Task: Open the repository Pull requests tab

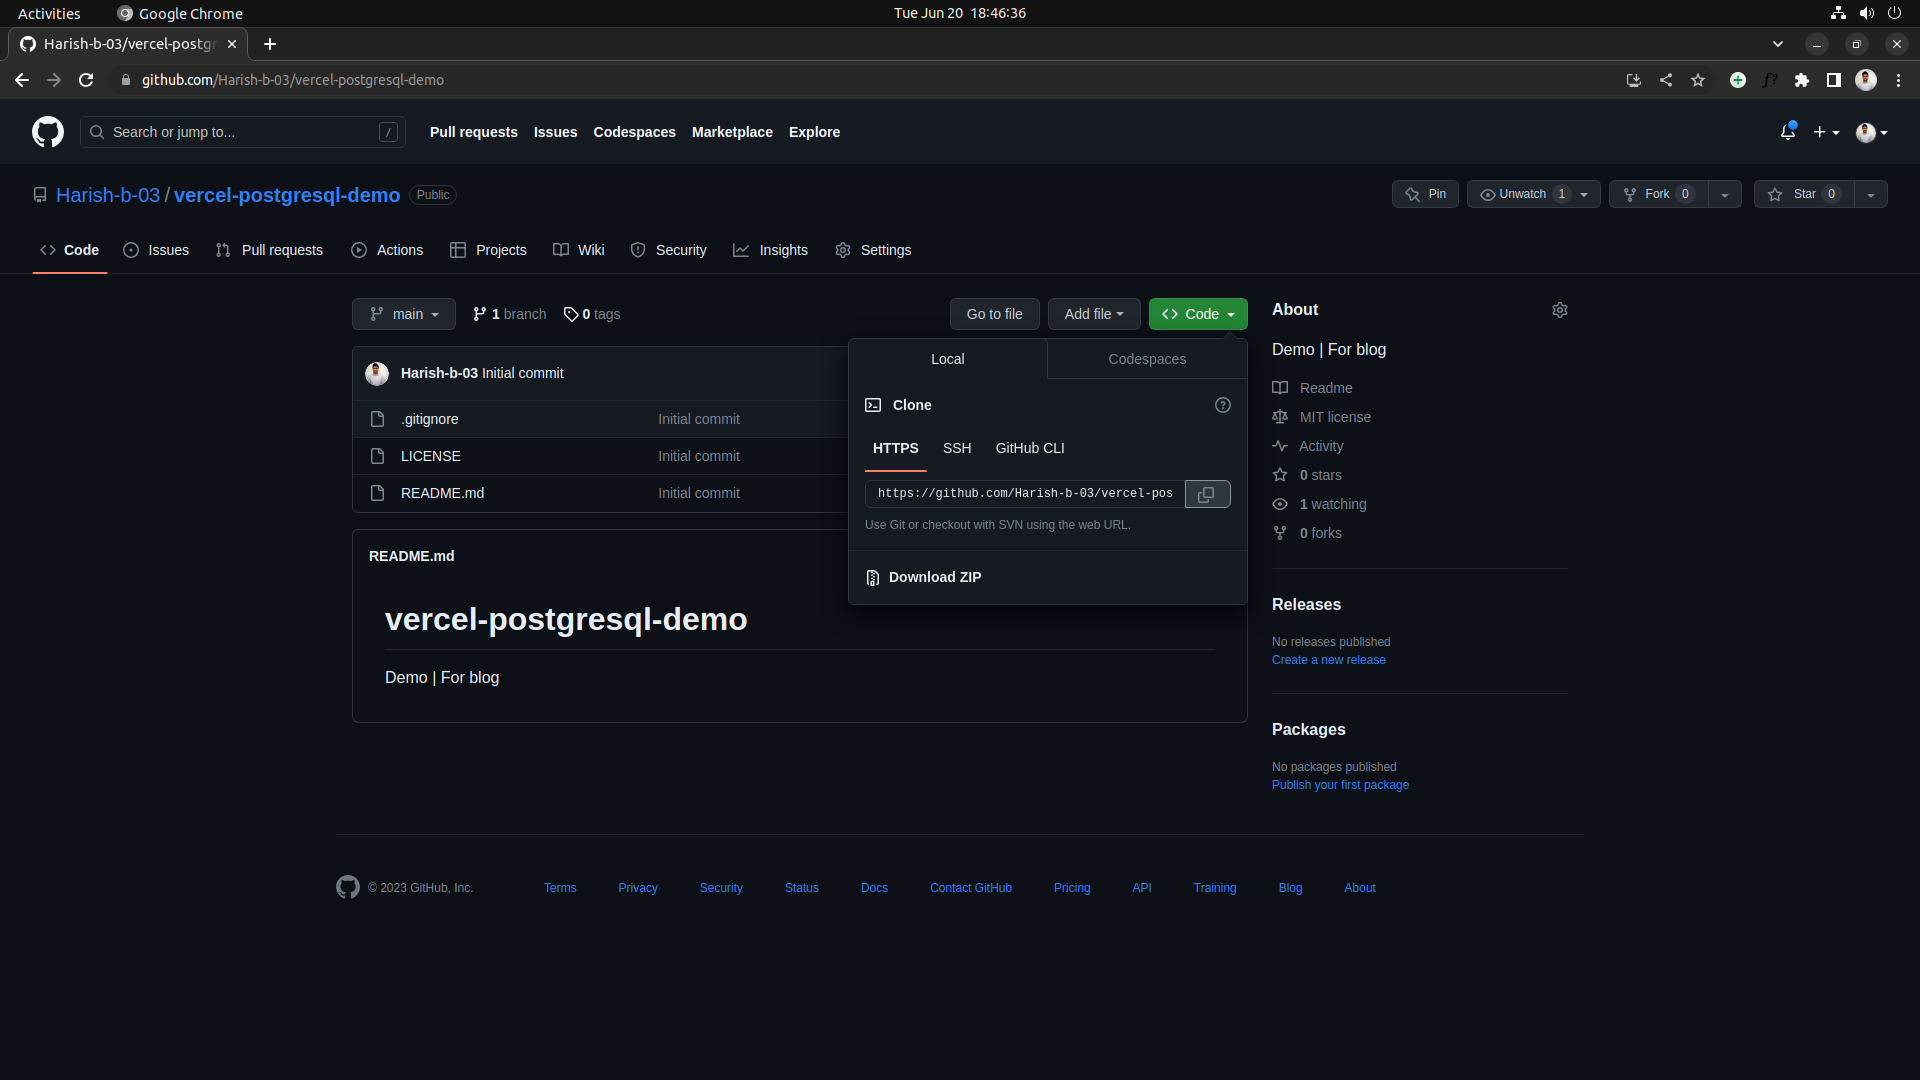Action: pyautogui.click(x=270, y=250)
